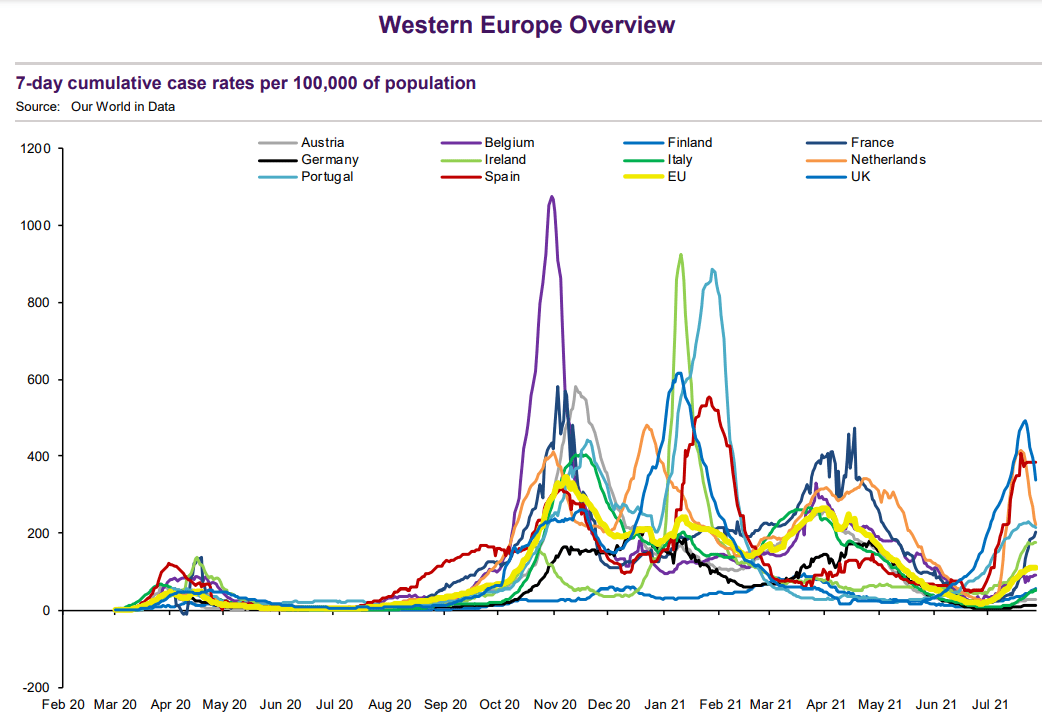Click the x-axis label 'Jul 21'

click(x=990, y=705)
